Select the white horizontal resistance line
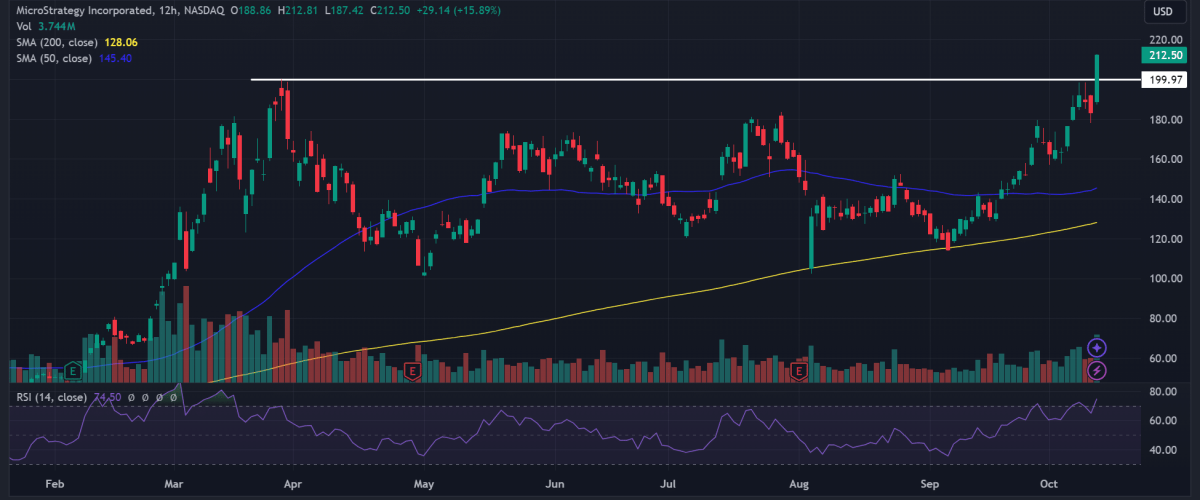The image size is (1200, 500). click(x=600, y=79)
